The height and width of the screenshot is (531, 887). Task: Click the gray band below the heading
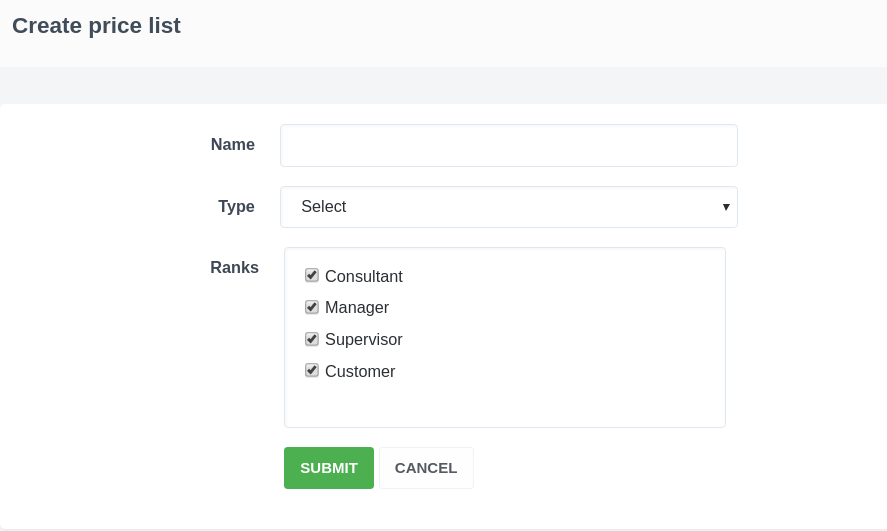point(443,85)
